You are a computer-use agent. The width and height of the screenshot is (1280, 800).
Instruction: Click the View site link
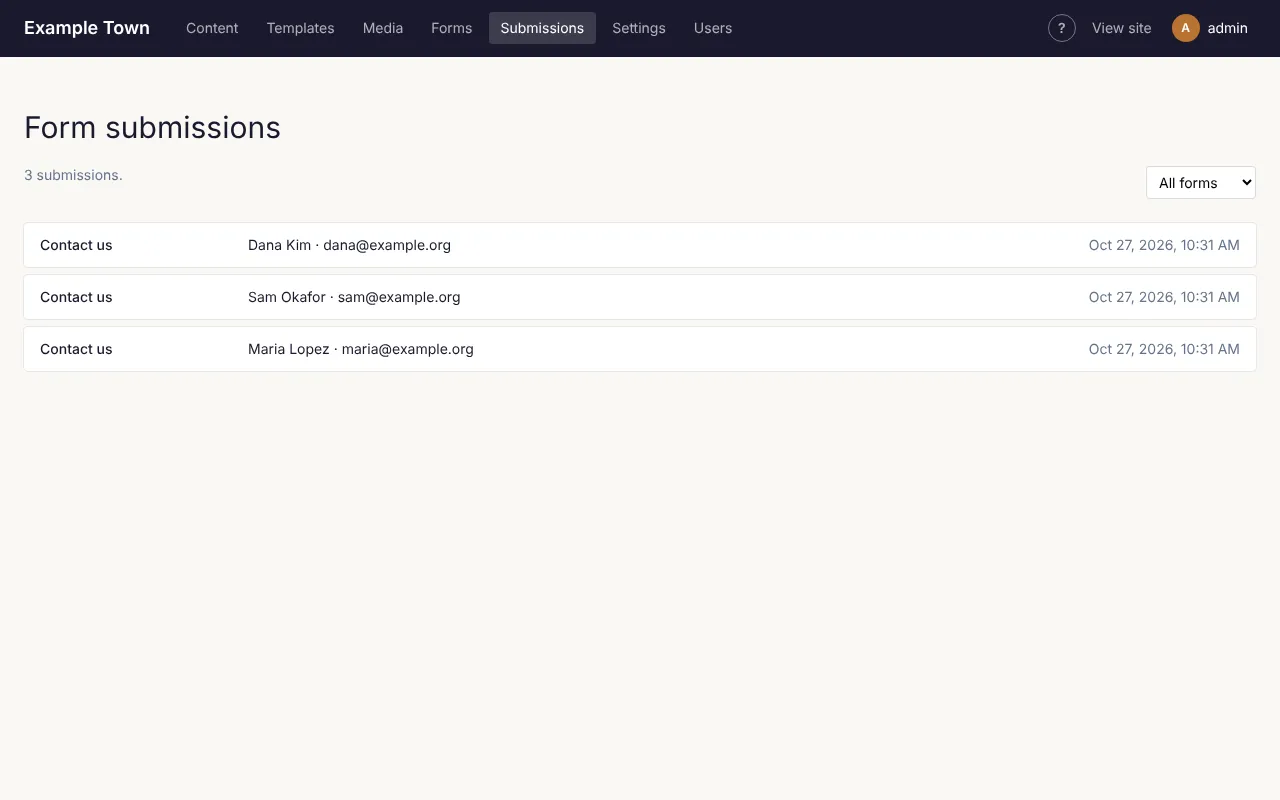click(1122, 28)
